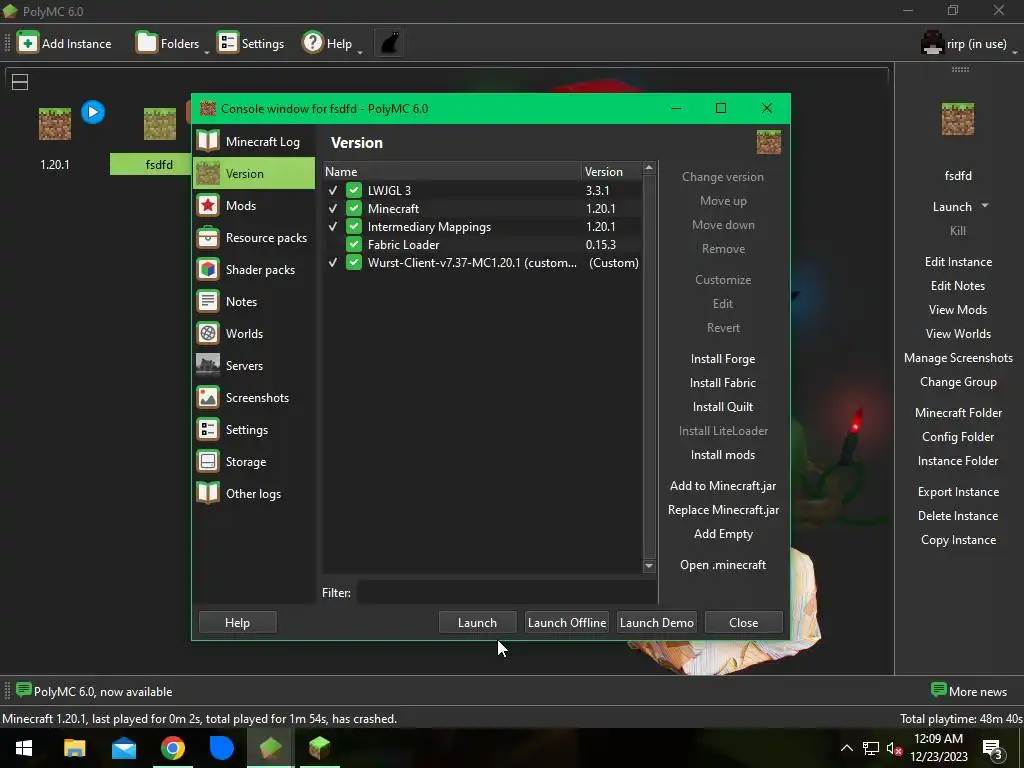Click the Other logs book icon
Screen dimensions: 1024x768
208,494
